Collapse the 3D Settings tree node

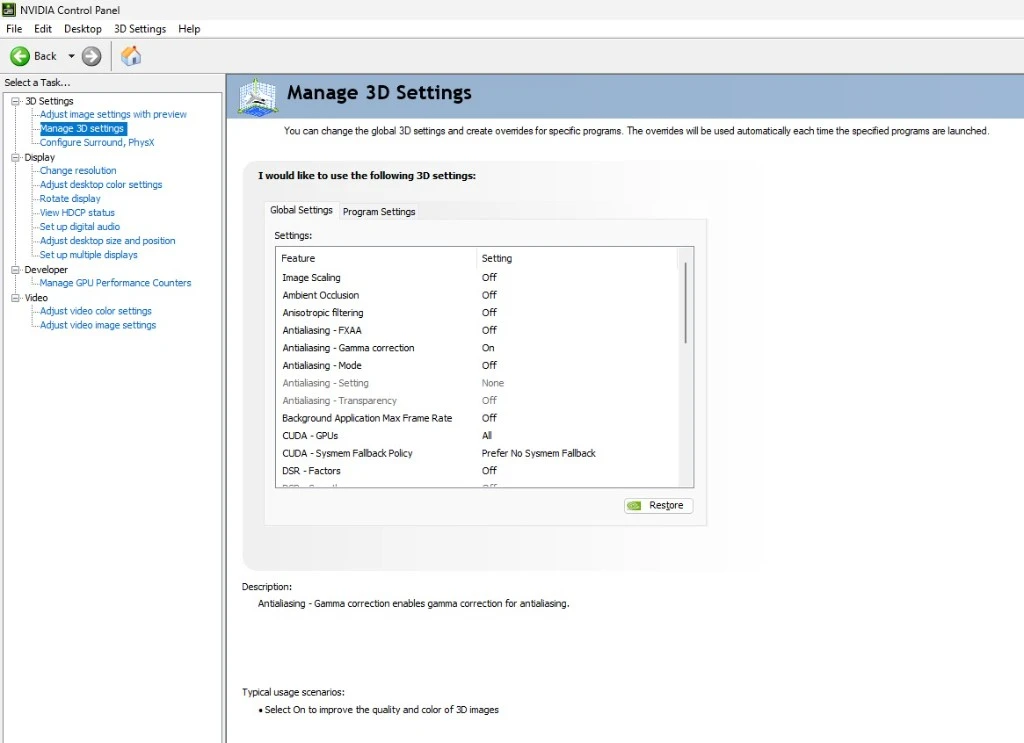pyautogui.click(x=16, y=101)
